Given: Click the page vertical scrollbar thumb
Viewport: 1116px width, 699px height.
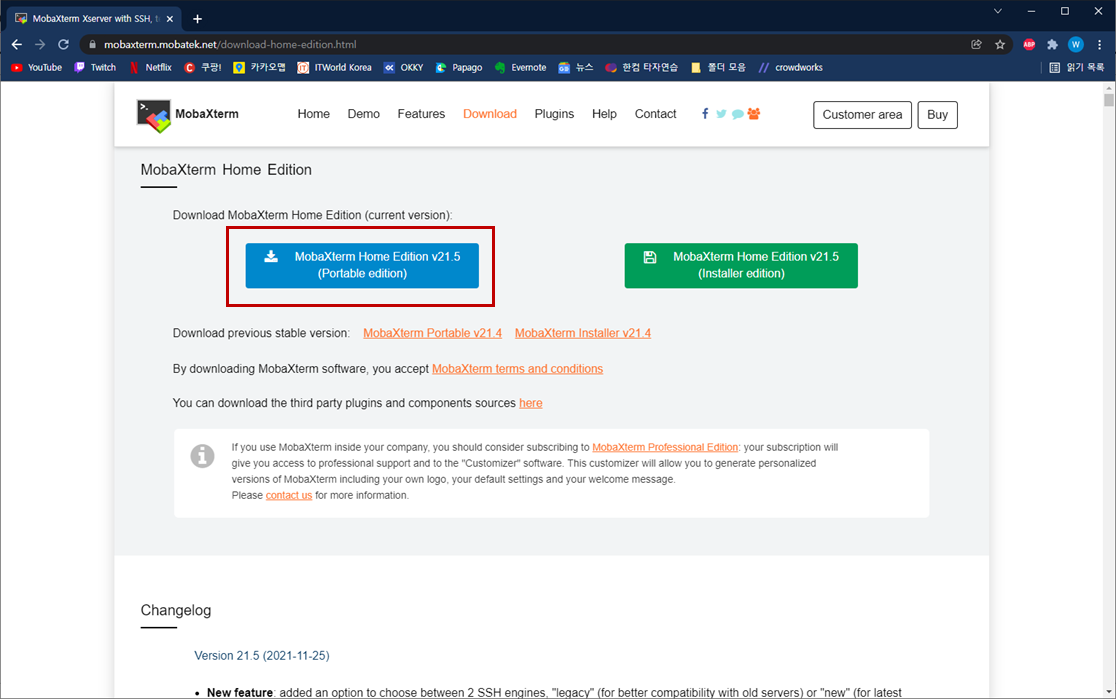Looking at the screenshot, I should (x=1109, y=100).
